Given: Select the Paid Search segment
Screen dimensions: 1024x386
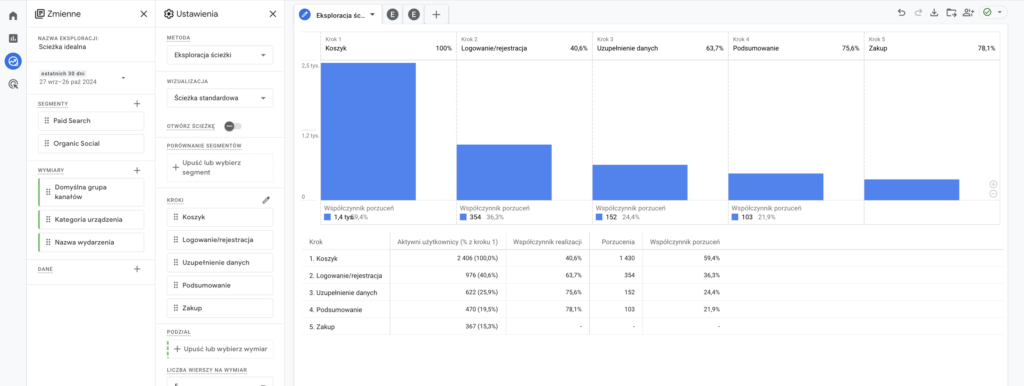Looking at the screenshot, I should coord(91,121).
